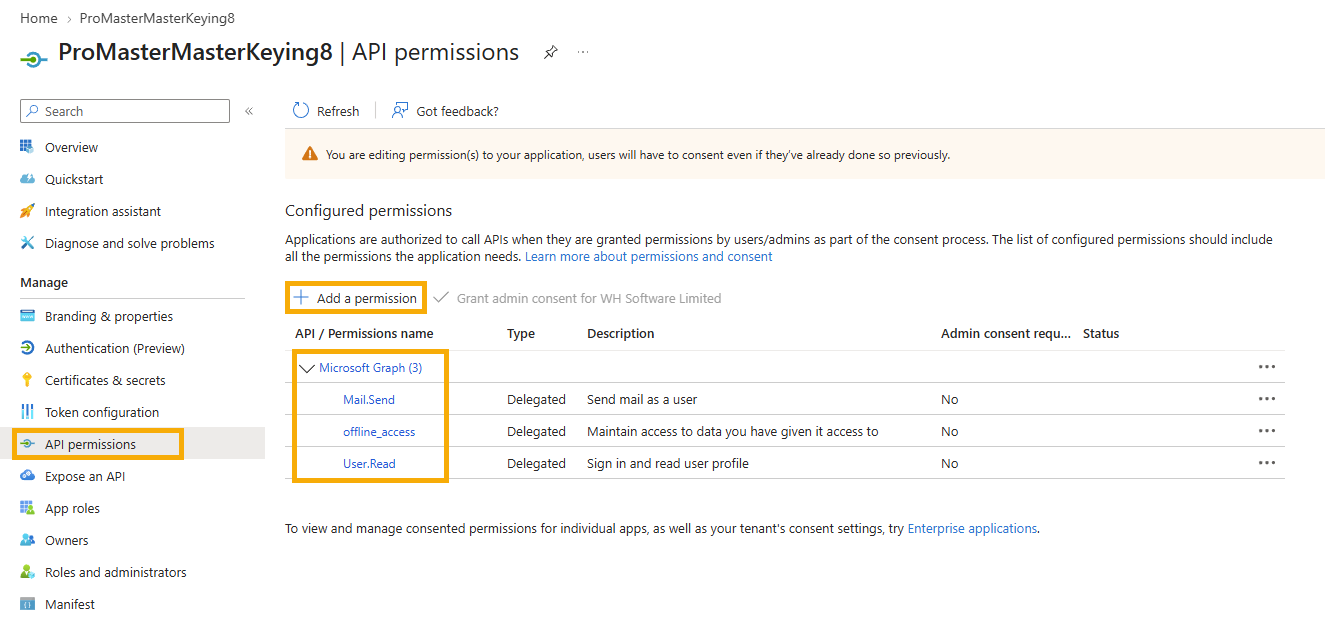
Task: Select Certificates & secrets in sidebar
Action: pyautogui.click(x=105, y=380)
